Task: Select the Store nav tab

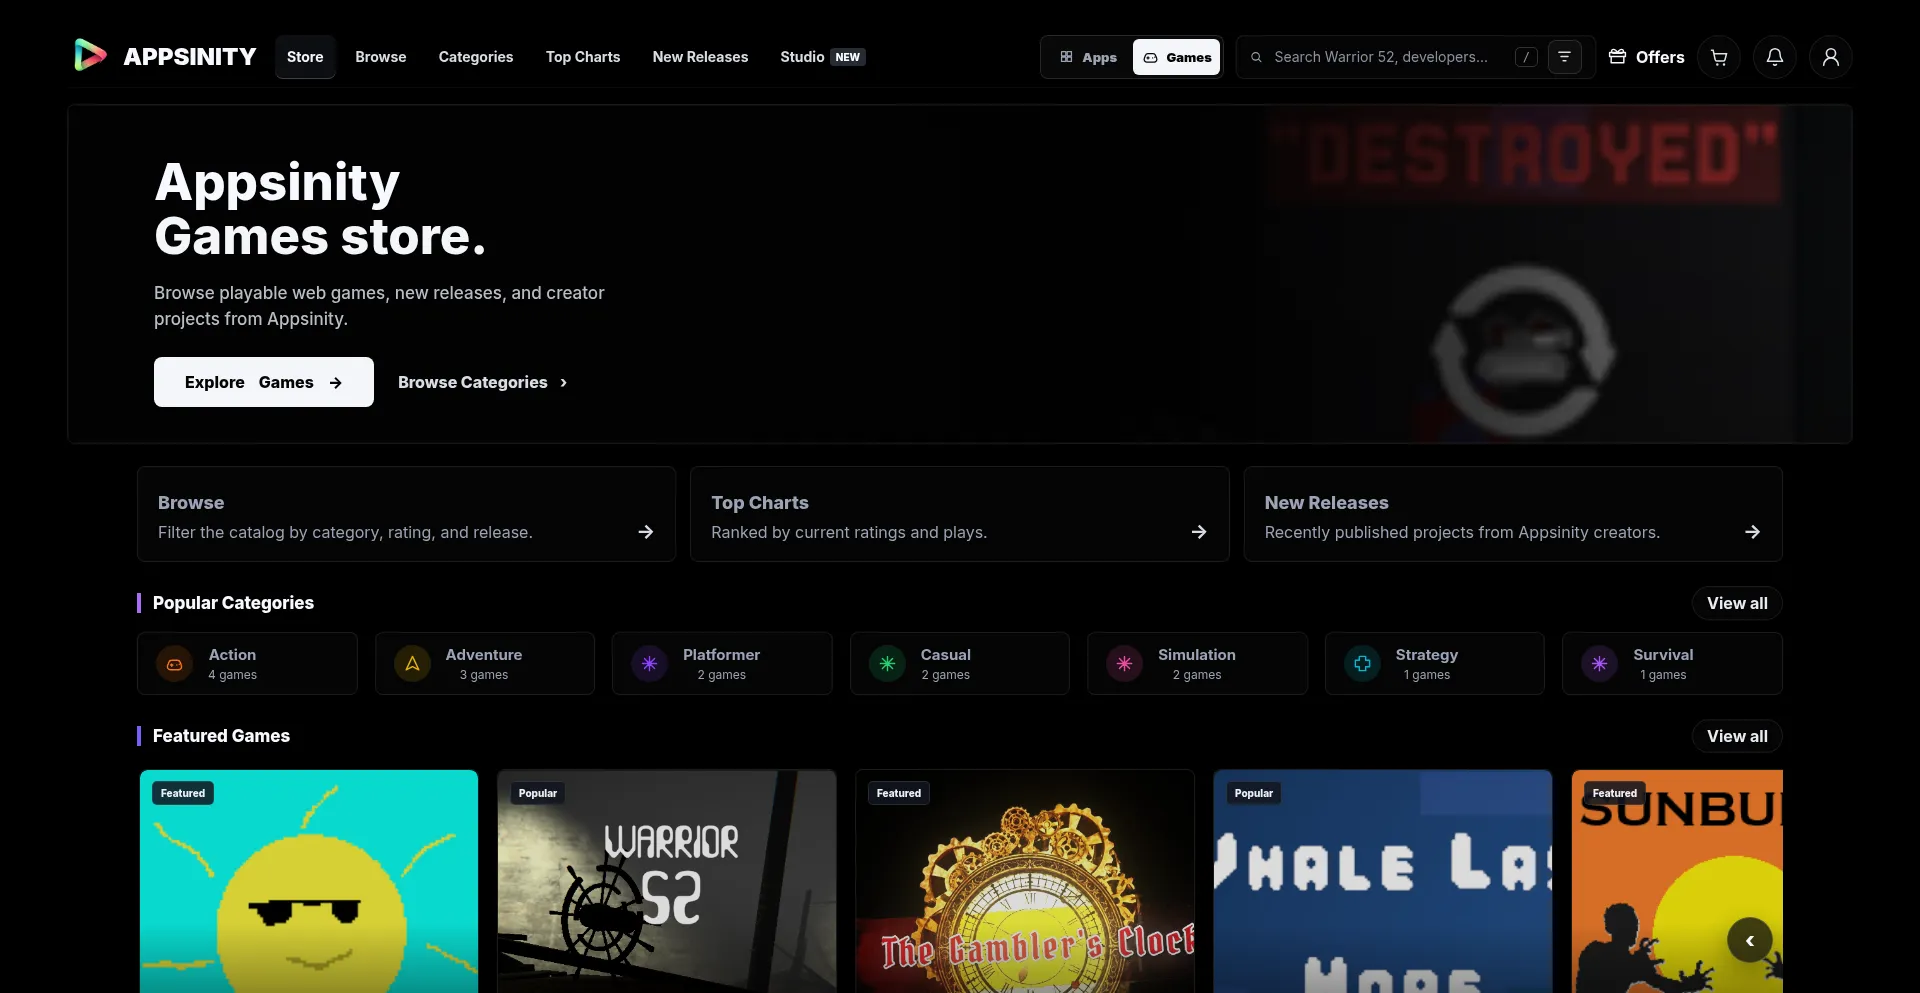Action: 305,57
